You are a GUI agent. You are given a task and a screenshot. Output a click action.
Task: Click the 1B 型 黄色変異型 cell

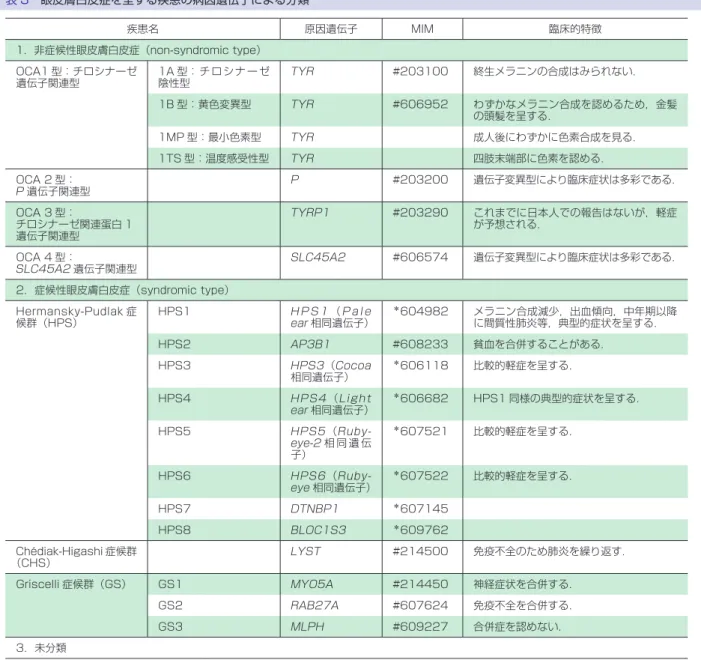(214, 110)
